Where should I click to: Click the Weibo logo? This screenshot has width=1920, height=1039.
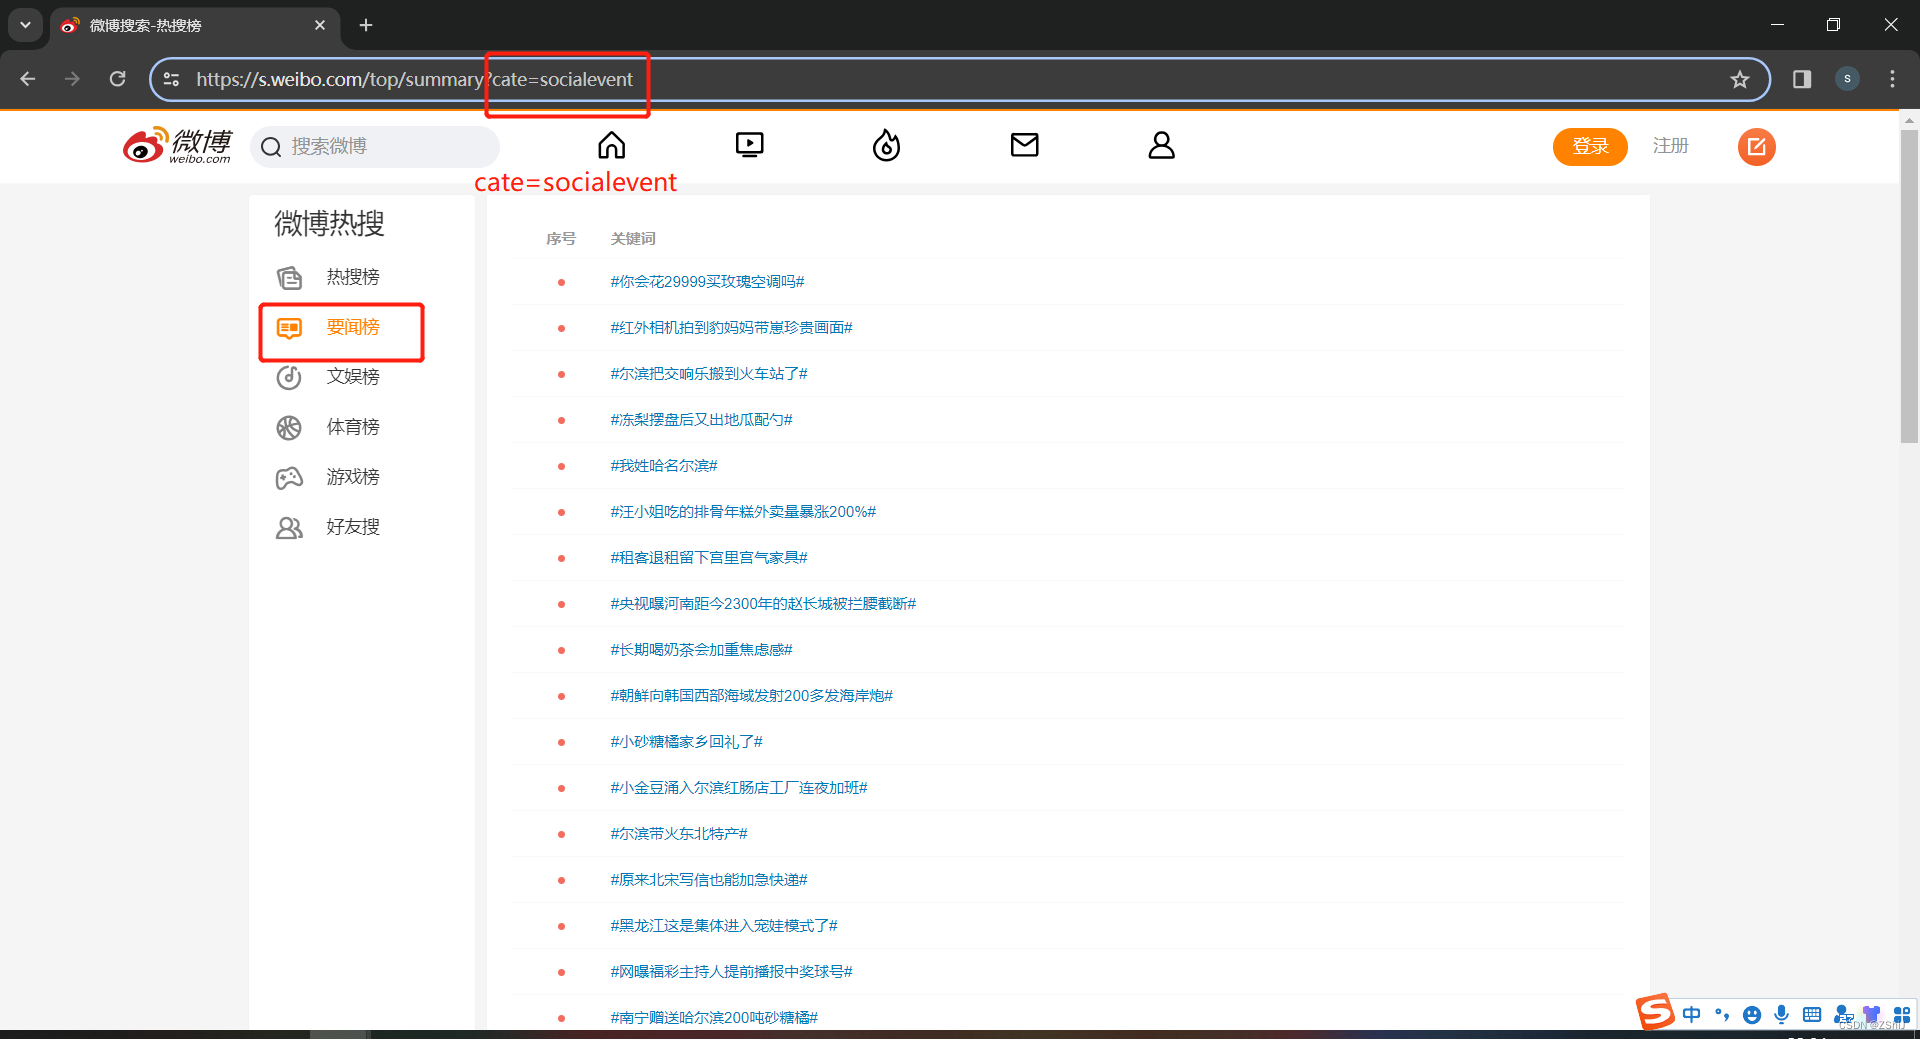[x=177, y=146]
